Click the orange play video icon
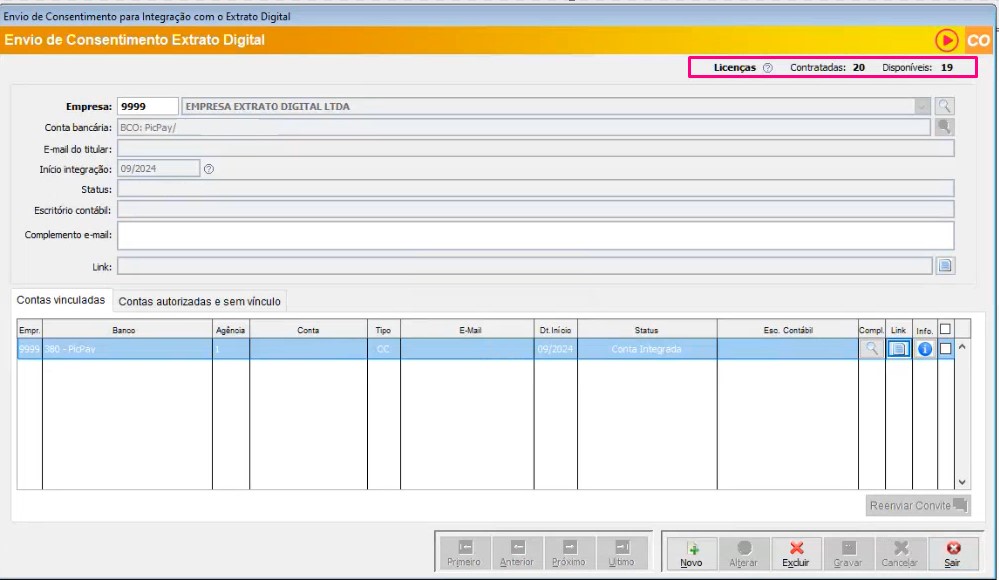Image resolution: width=999 pixels, height=580 pixels. click(x=946, y=40)
